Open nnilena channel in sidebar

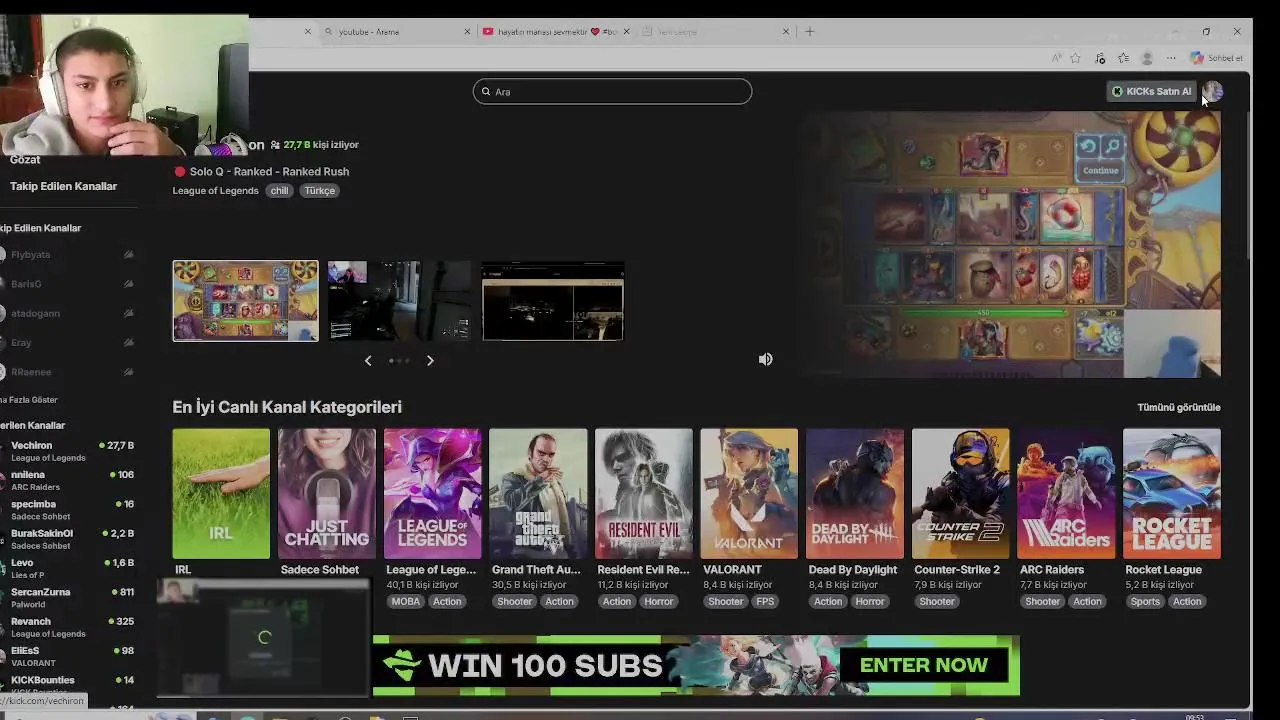[68, 480]
